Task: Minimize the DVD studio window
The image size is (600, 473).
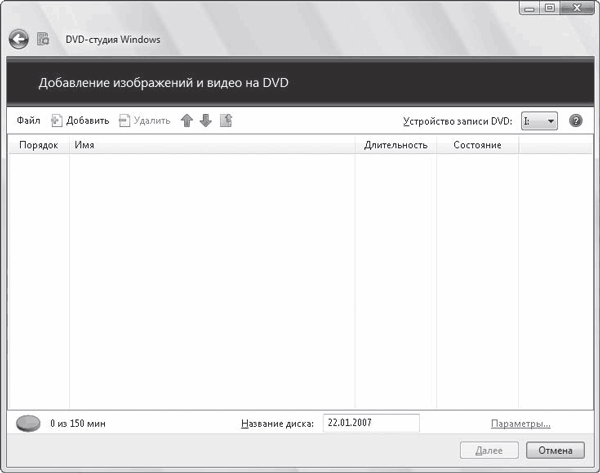Action: click(x=529, y=8)
